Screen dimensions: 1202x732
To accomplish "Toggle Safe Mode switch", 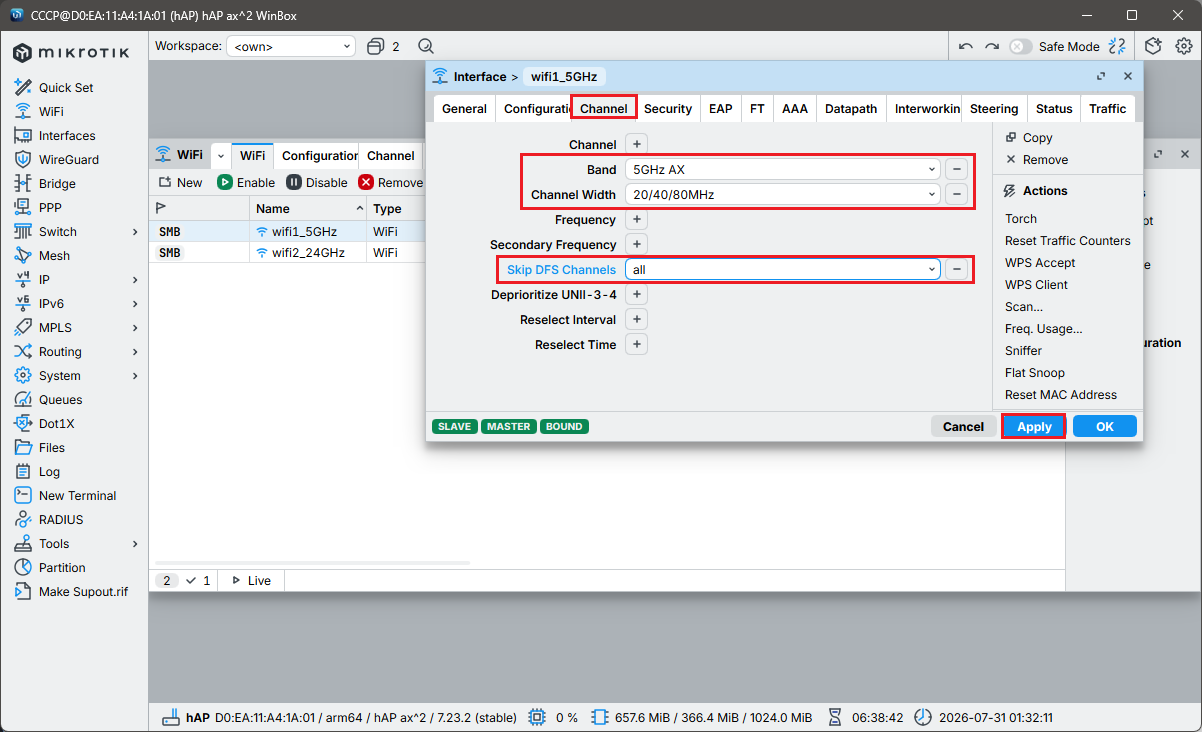I will tap(1020, 46).
